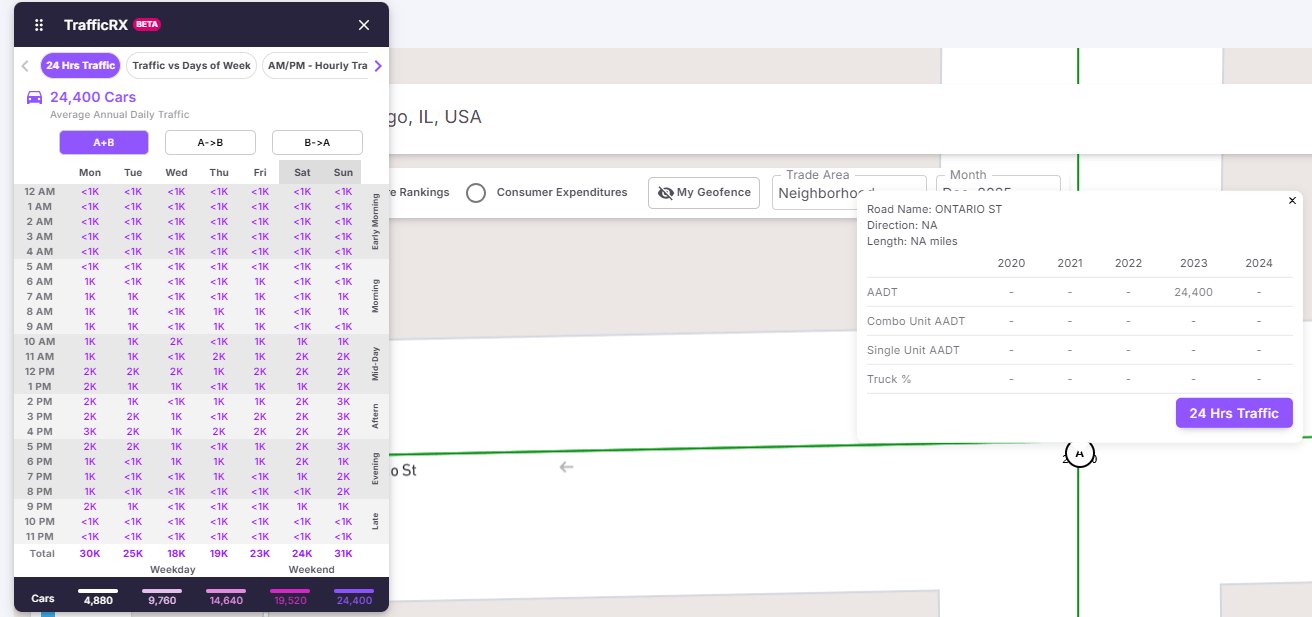Click the Sat column header
This screenshot has height=617, width=1312.
coord(302,173)
